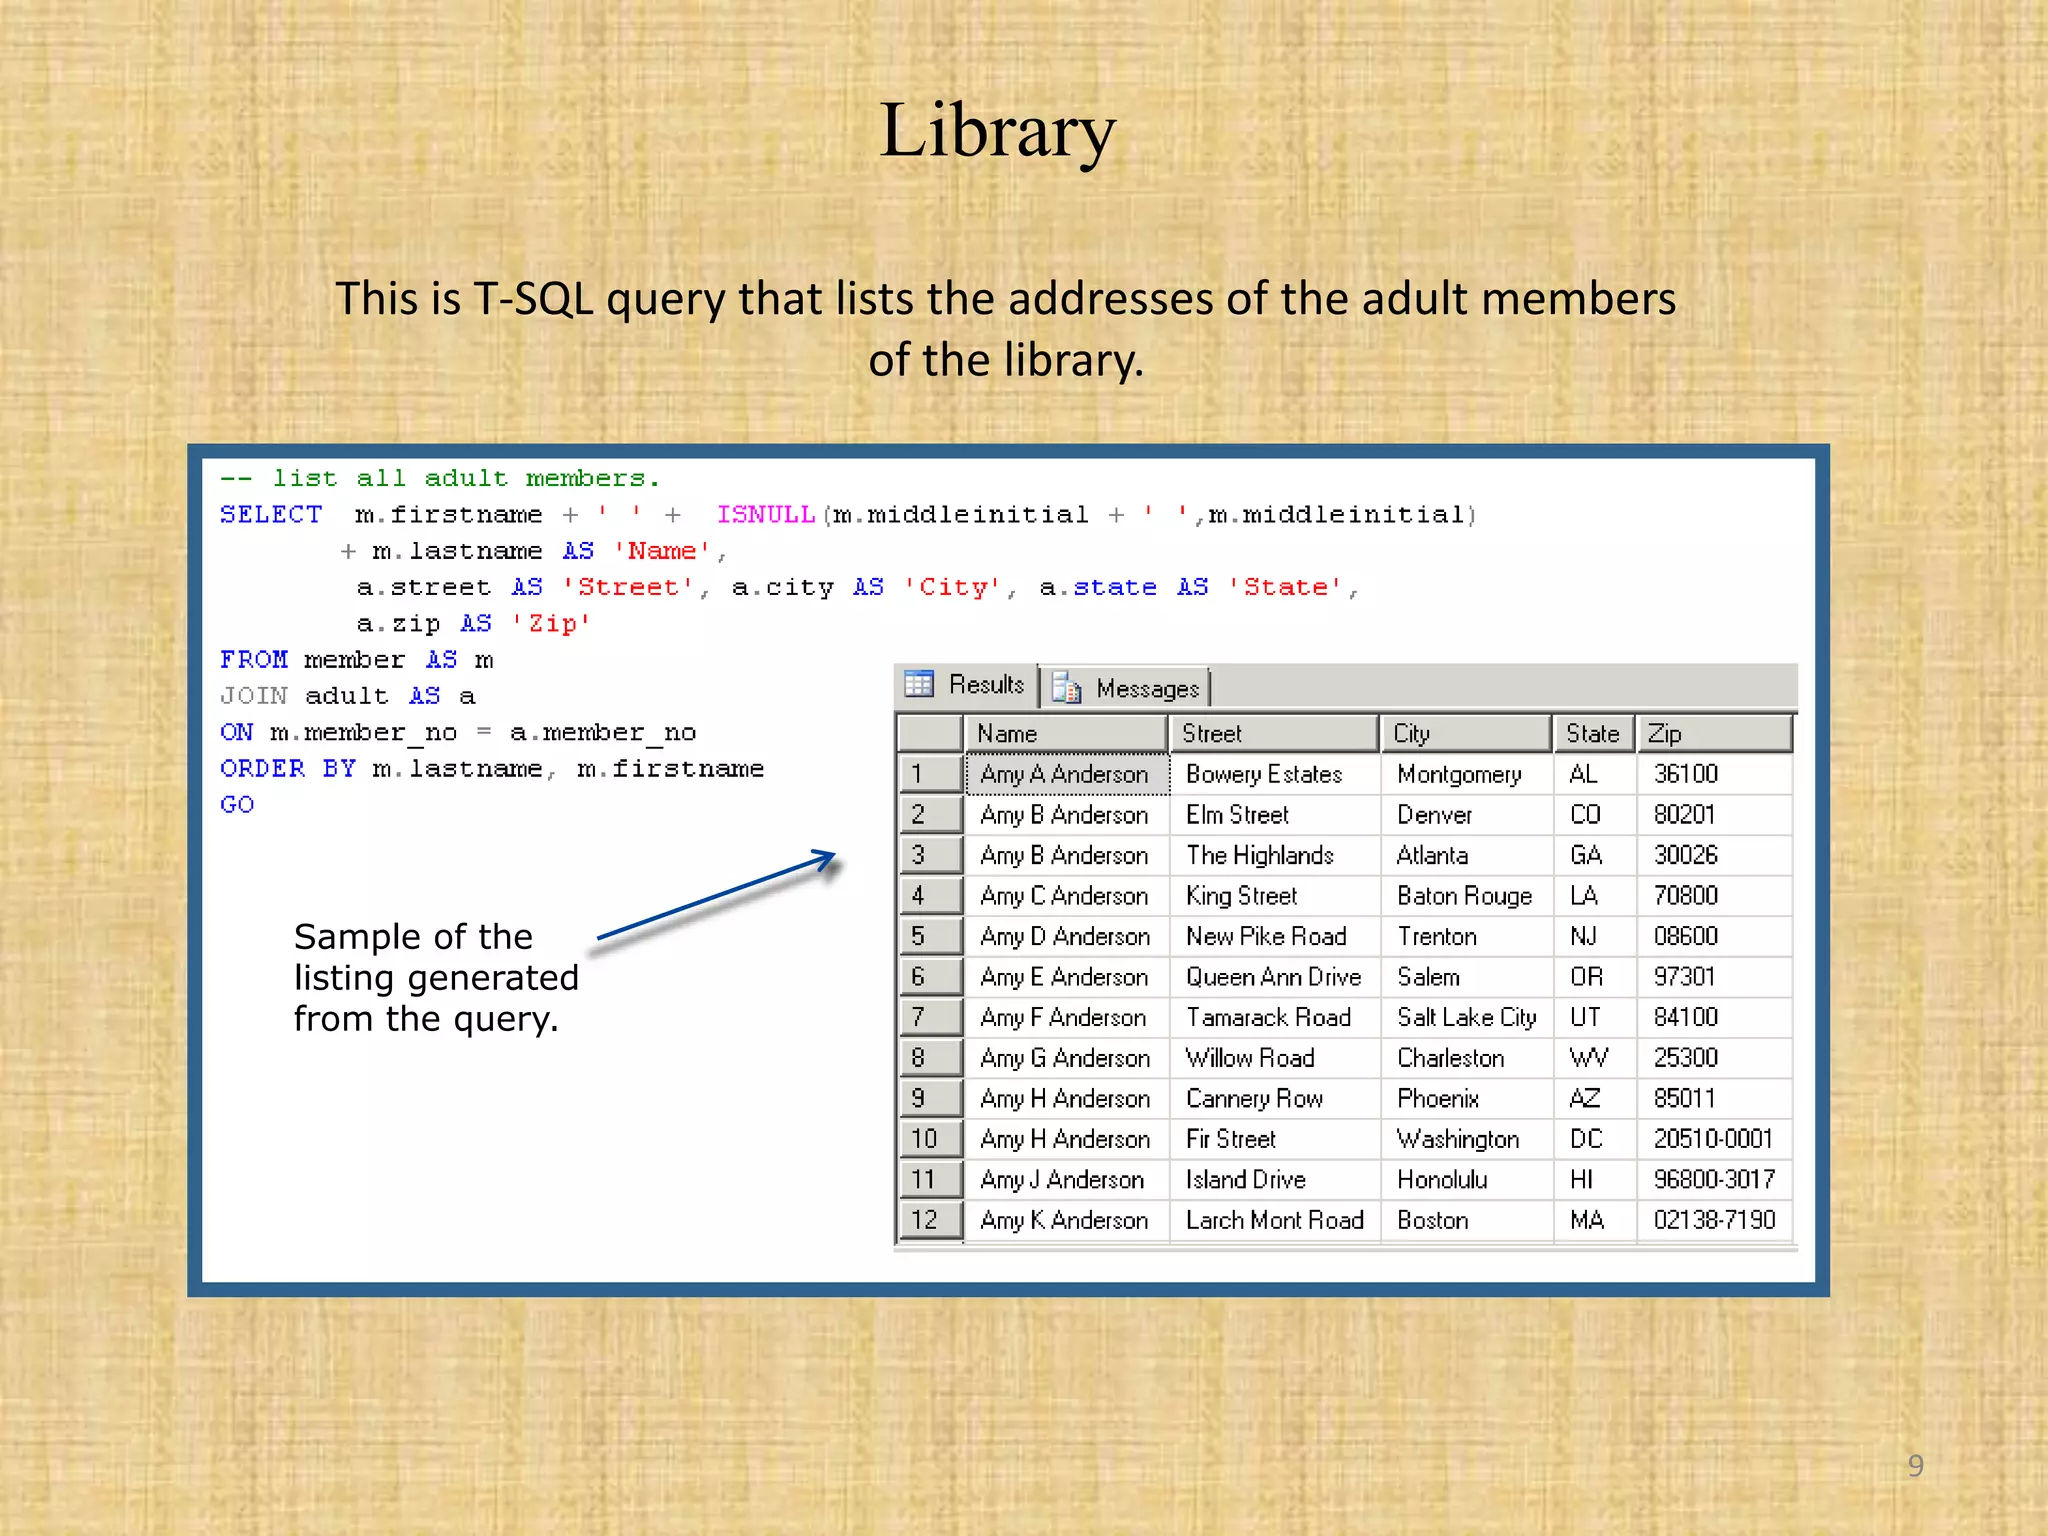Image resolution: width=2048 pixels, height=1536 pixels.
Task: Click the 'Cannery Row' cell
Action: [x=1275, y=1099]
